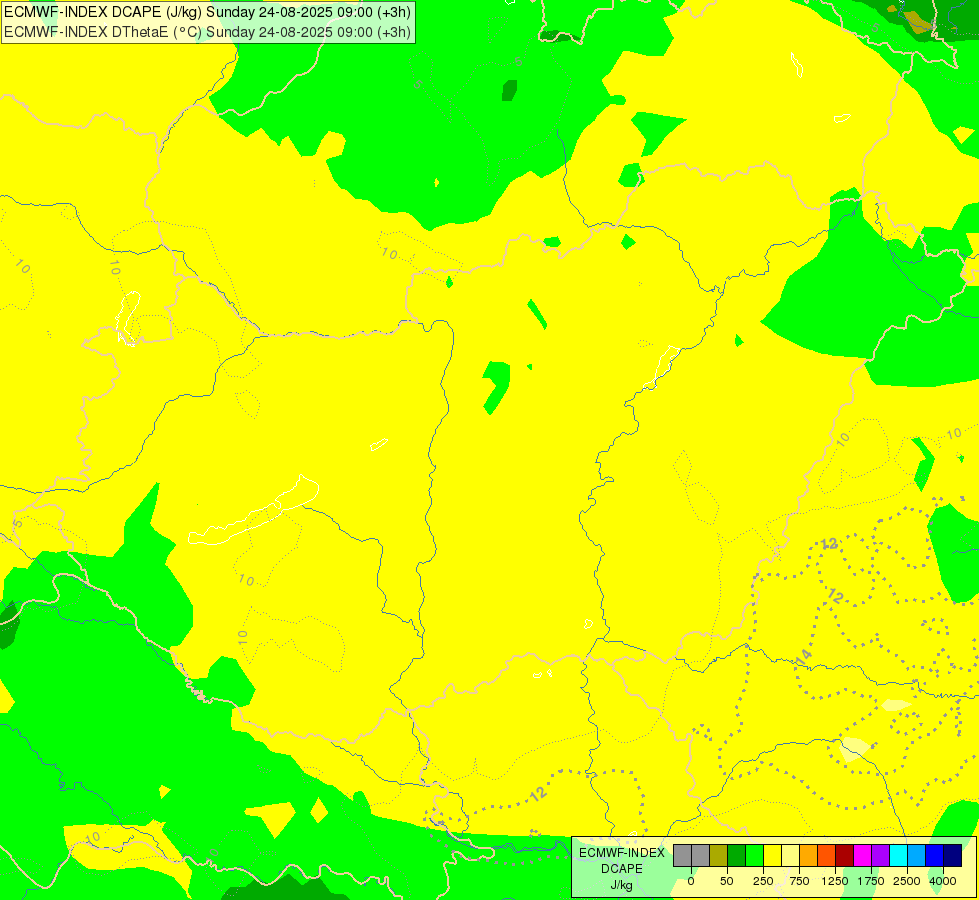Select the saturated yellow legend swatch
The height and width of the screenshot is (900, 979).
click(x=772, y=856)
